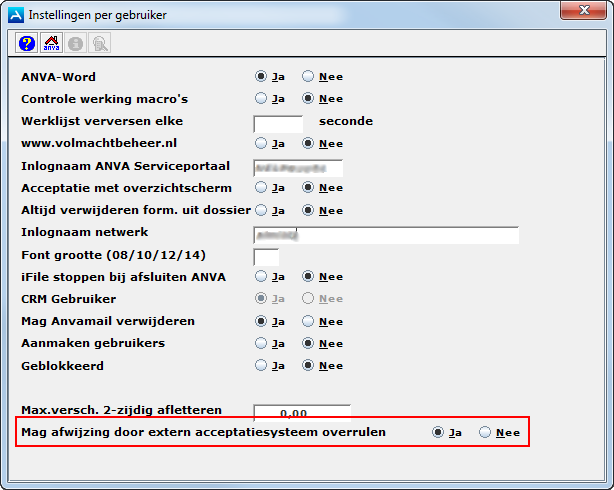Select Ja for Aanmaken gebruikers

262,343
